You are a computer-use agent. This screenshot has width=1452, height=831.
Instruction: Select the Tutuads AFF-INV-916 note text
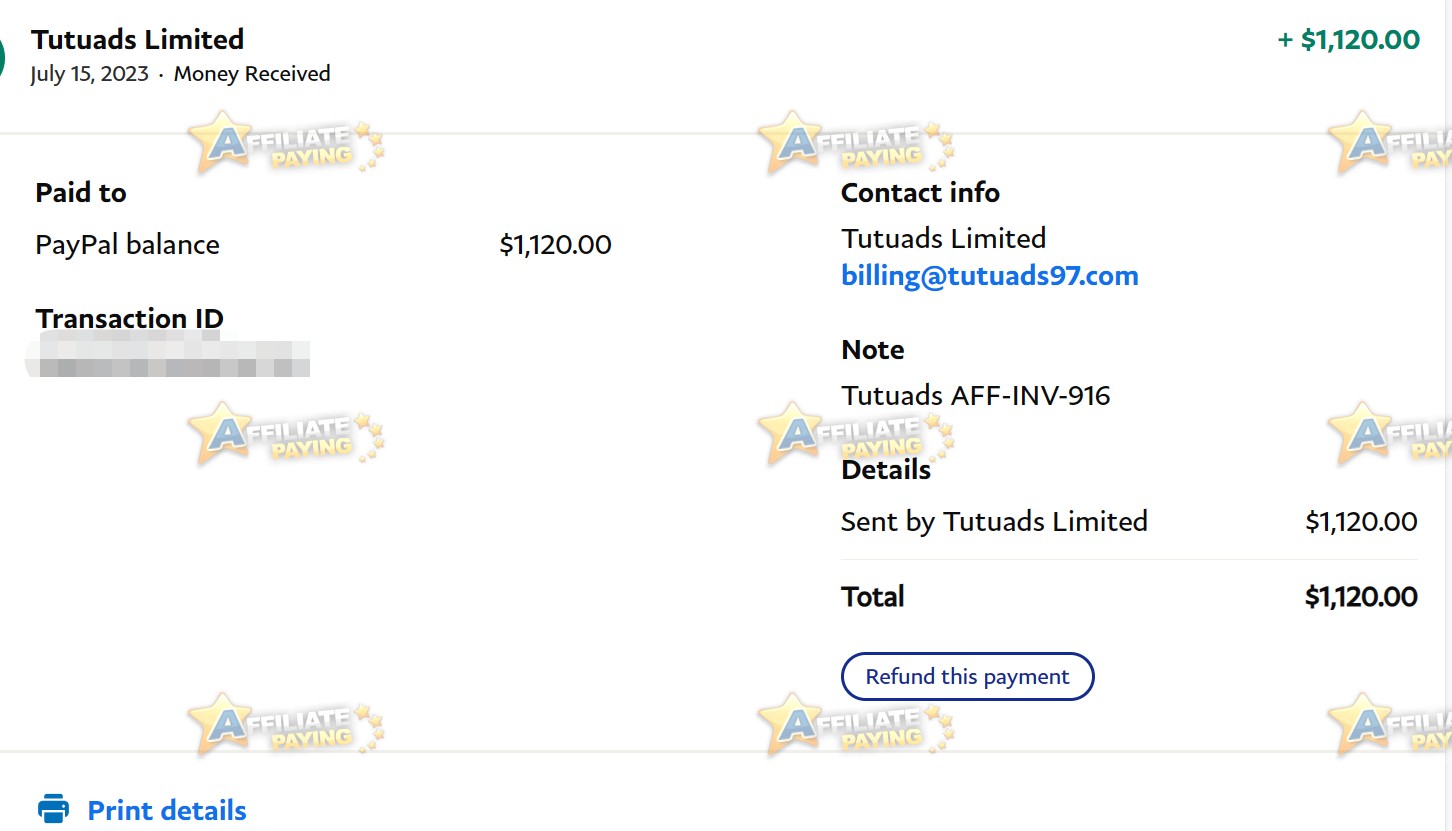(x=976, y=396)
